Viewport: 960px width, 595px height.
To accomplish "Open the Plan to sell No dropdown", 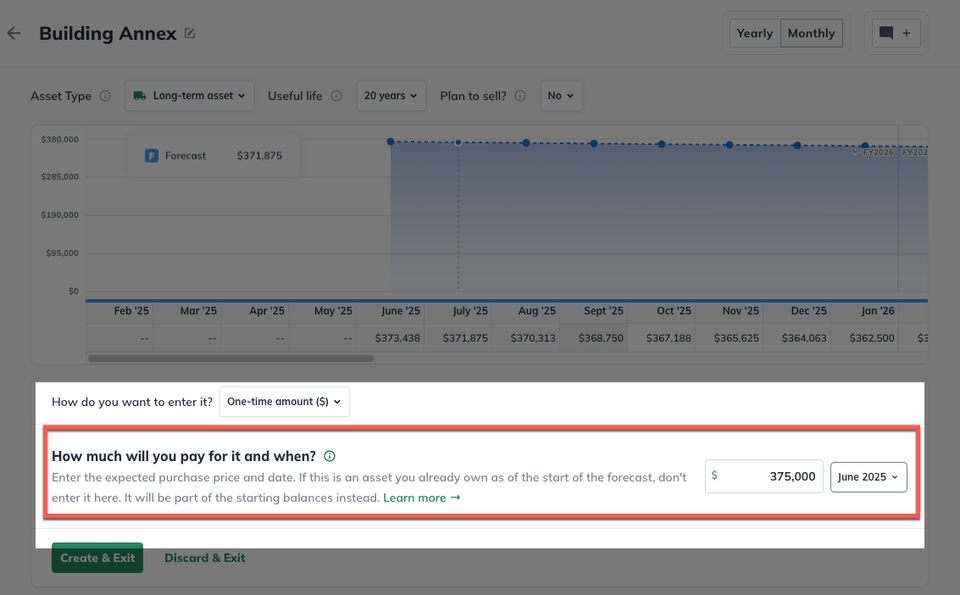I will 561,96.
